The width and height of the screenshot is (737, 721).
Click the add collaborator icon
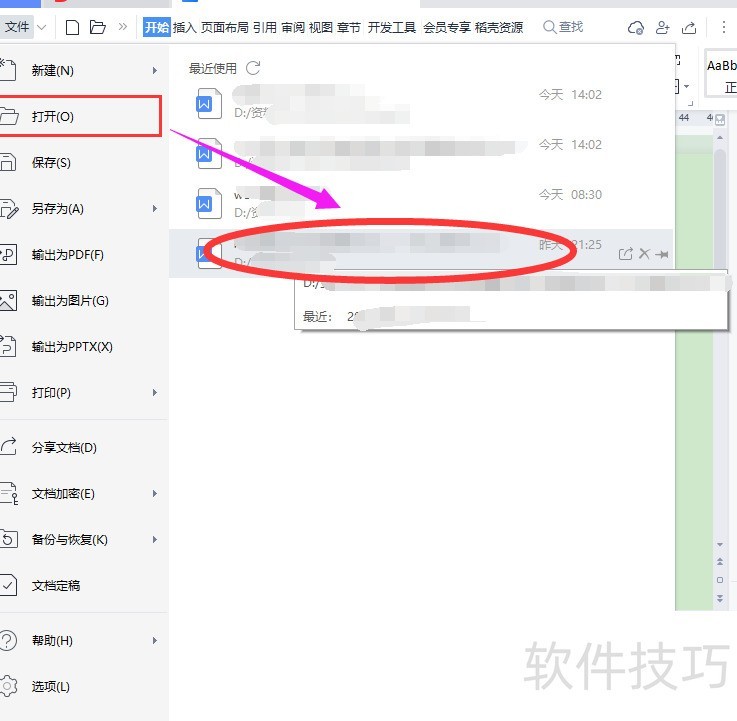(662, 28)
